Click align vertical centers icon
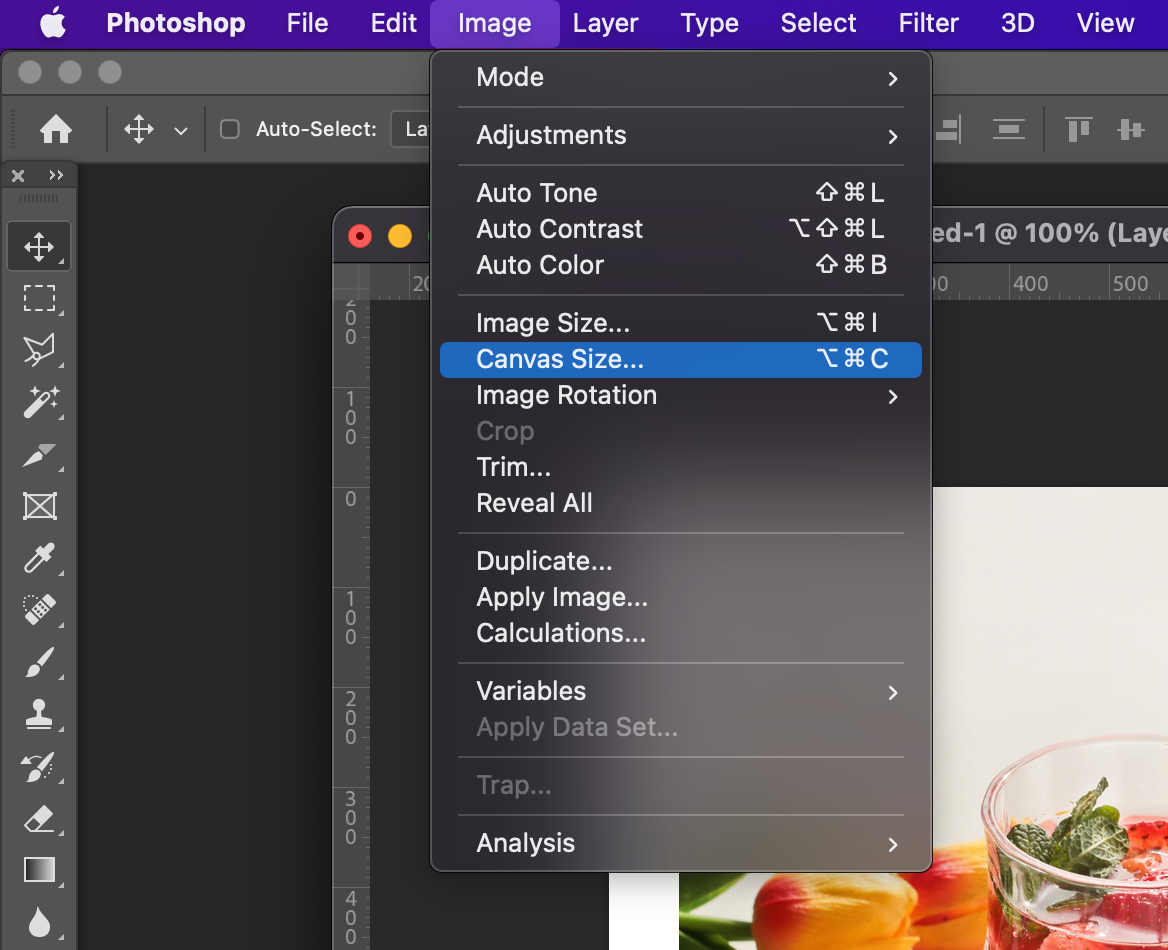Screen dimensions: 1168x950 point(1130,129)
